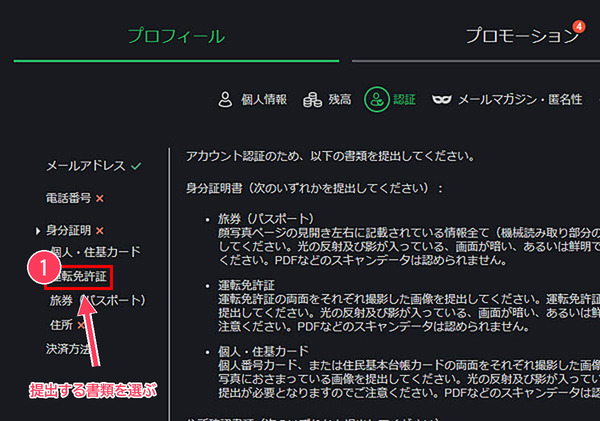Image resolution: width=600 pixels, height=421 pixels.
Task: Click the 旅券（パスポート）bullet heading
Action: (x=266, y=219)
